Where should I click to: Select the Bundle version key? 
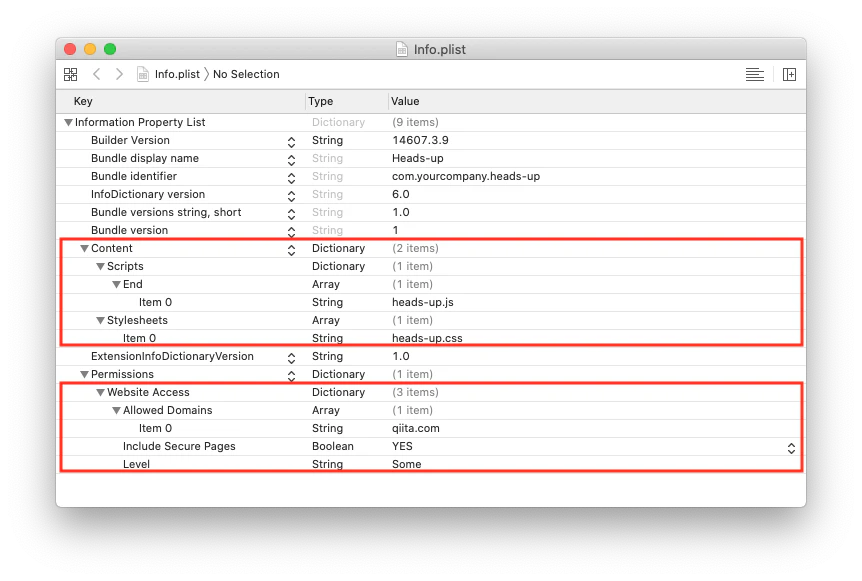[x=129, y=230]
